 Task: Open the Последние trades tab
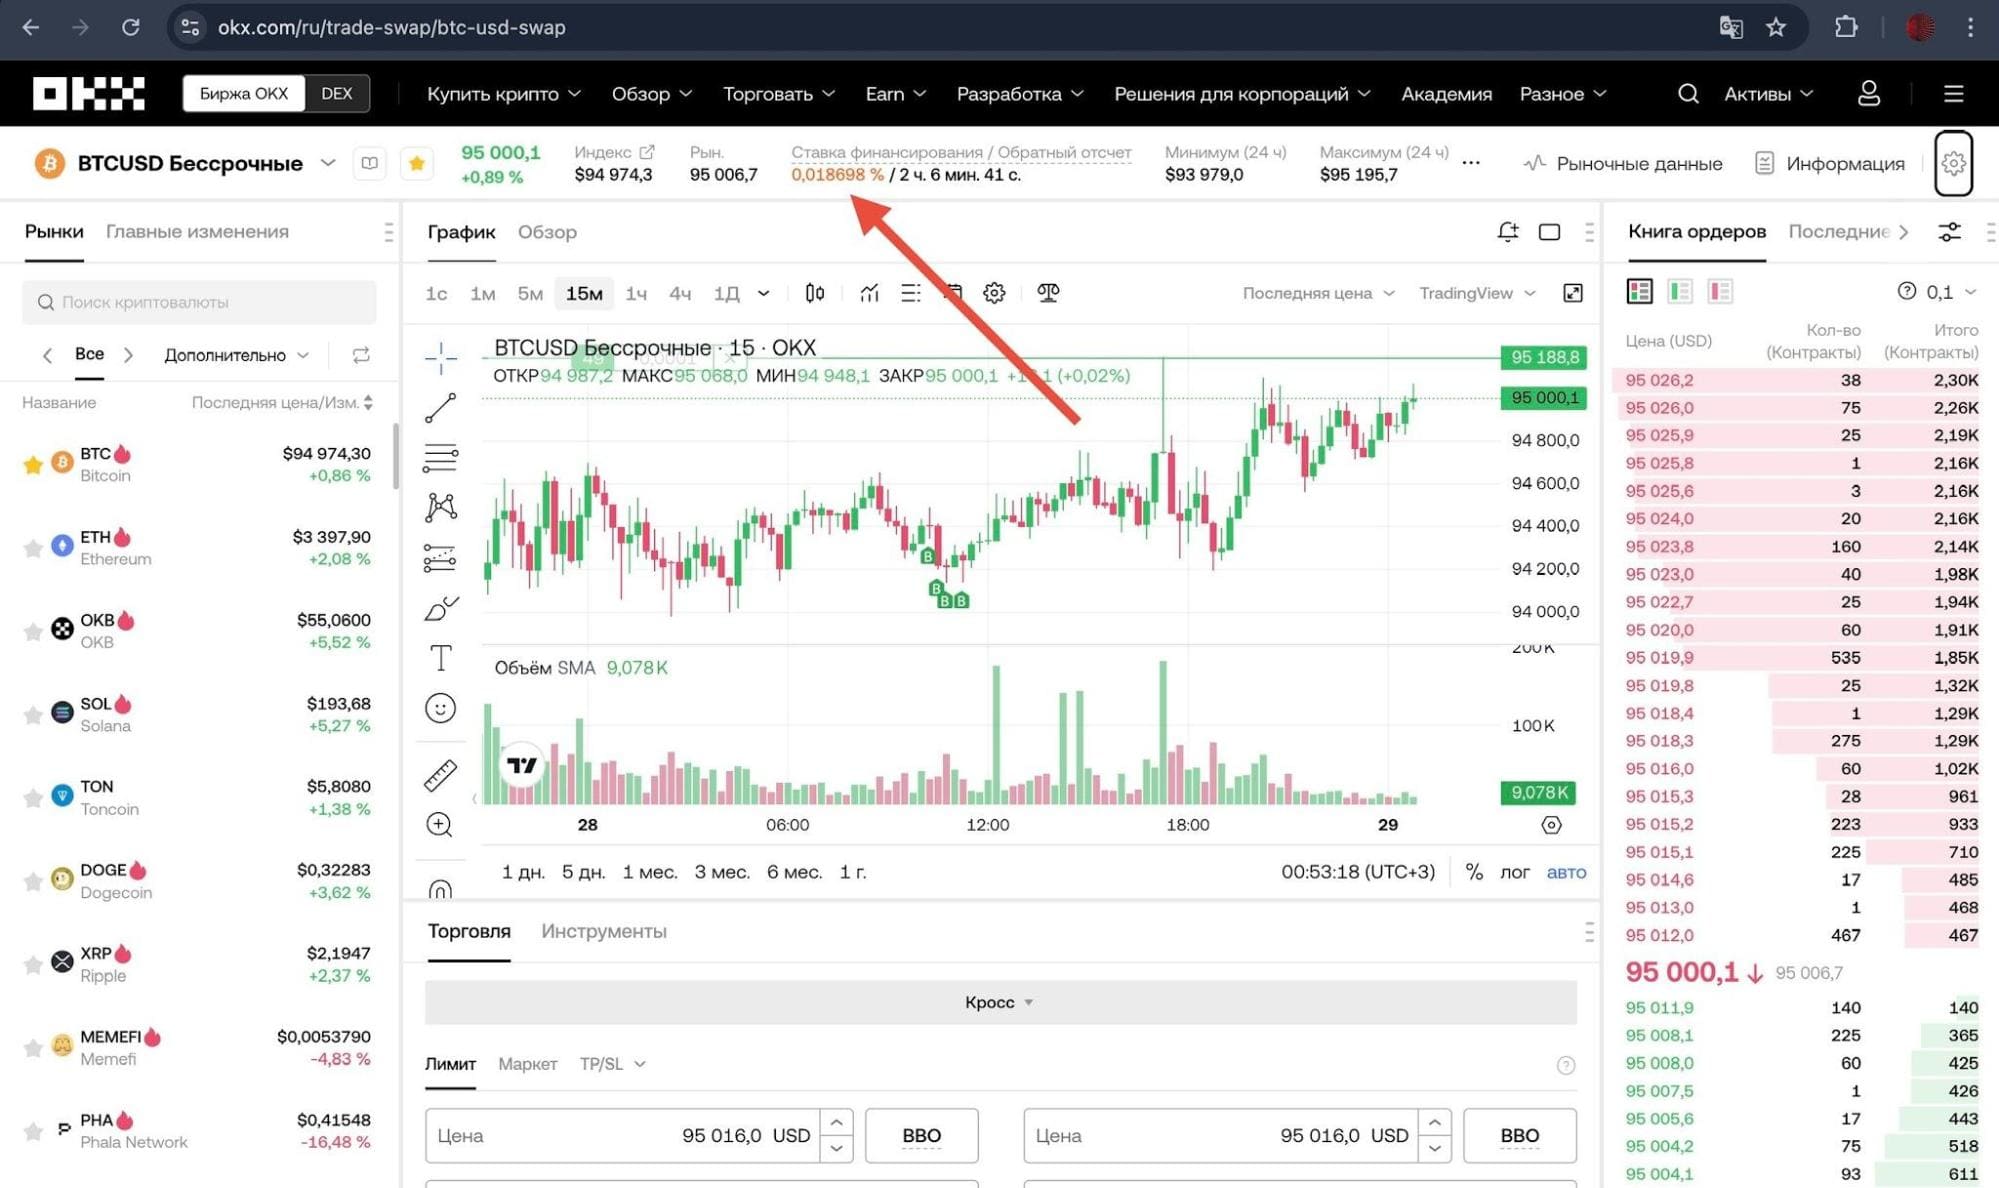(1838, 232)
